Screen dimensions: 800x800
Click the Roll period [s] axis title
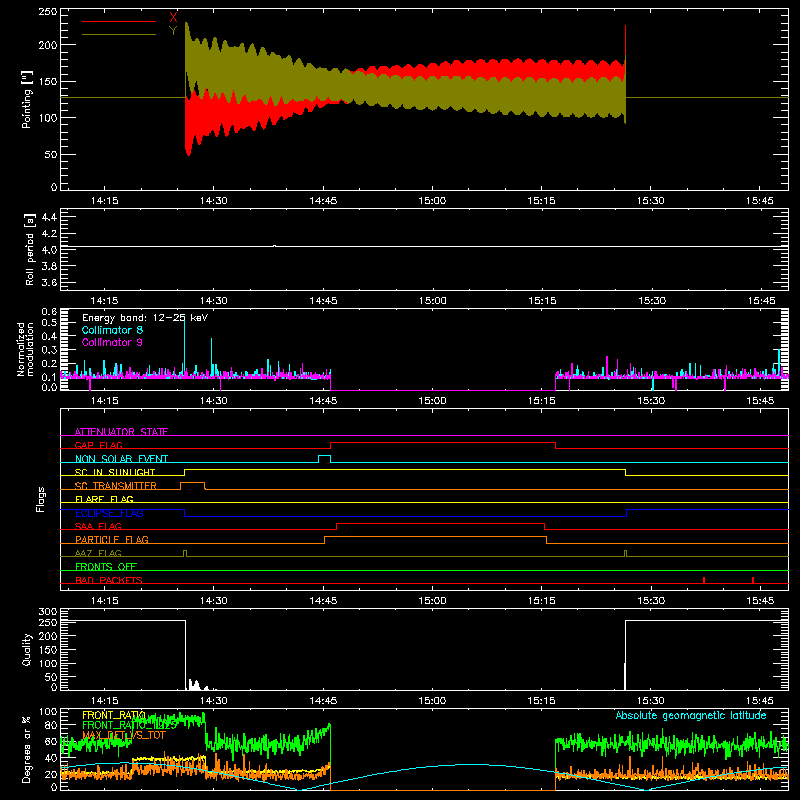[29, 249]
